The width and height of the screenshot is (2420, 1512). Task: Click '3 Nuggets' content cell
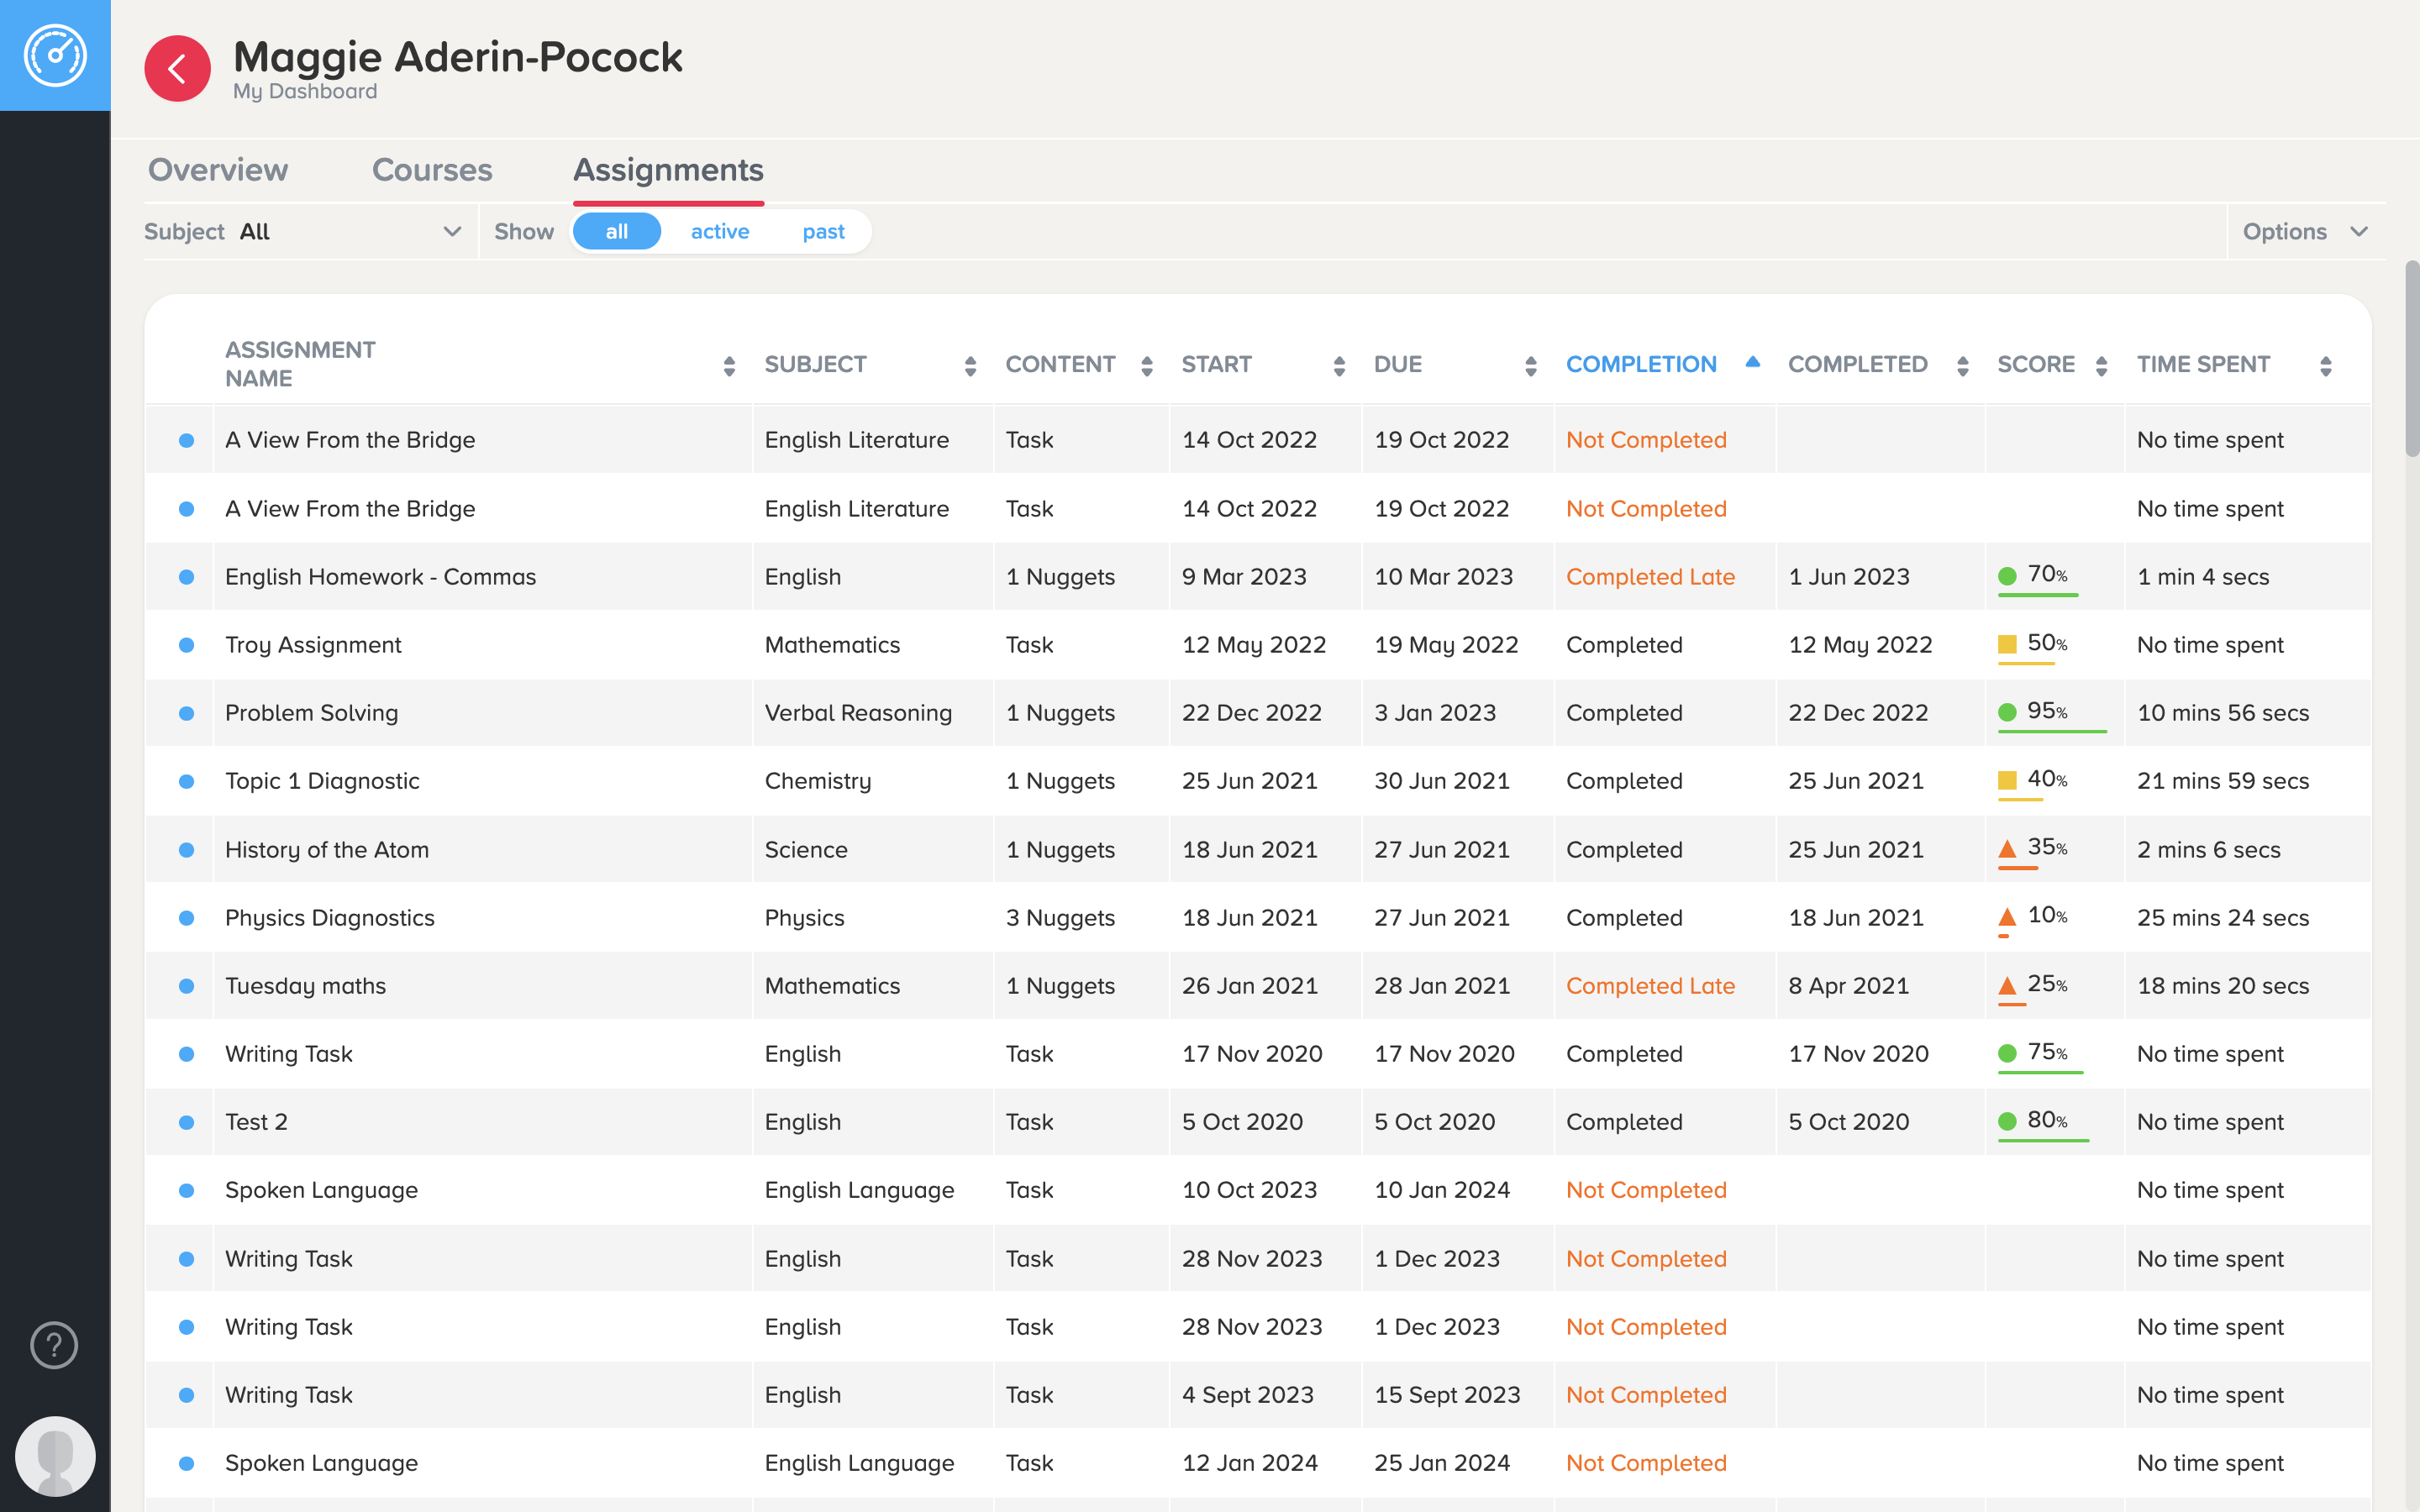tap(1060, 918)
